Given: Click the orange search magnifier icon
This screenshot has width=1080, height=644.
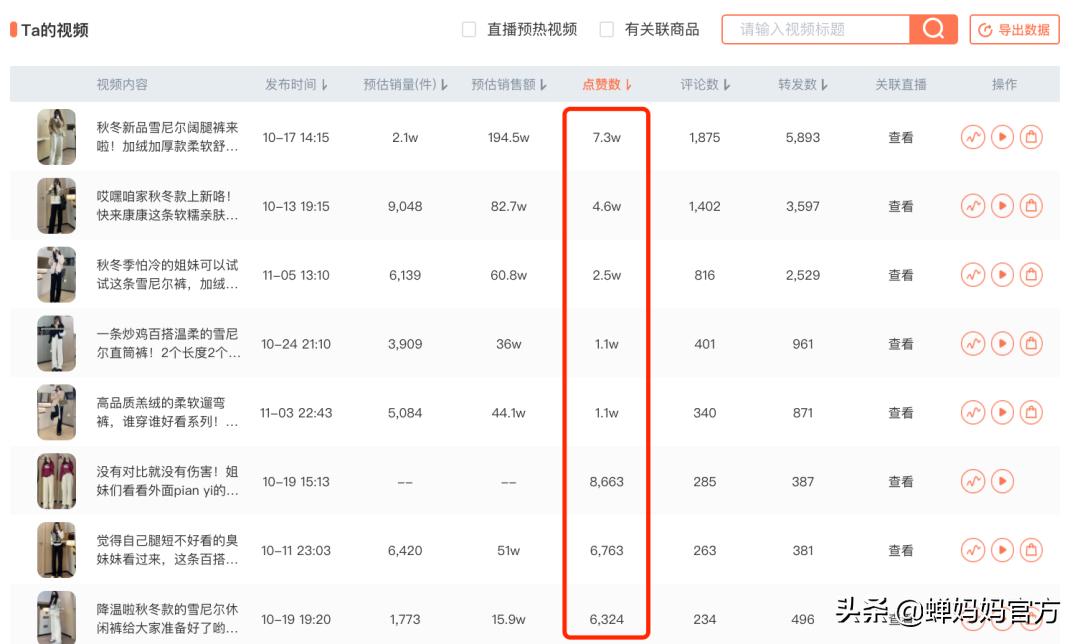Looking at the screenshot, I should (x=933, y=30).
